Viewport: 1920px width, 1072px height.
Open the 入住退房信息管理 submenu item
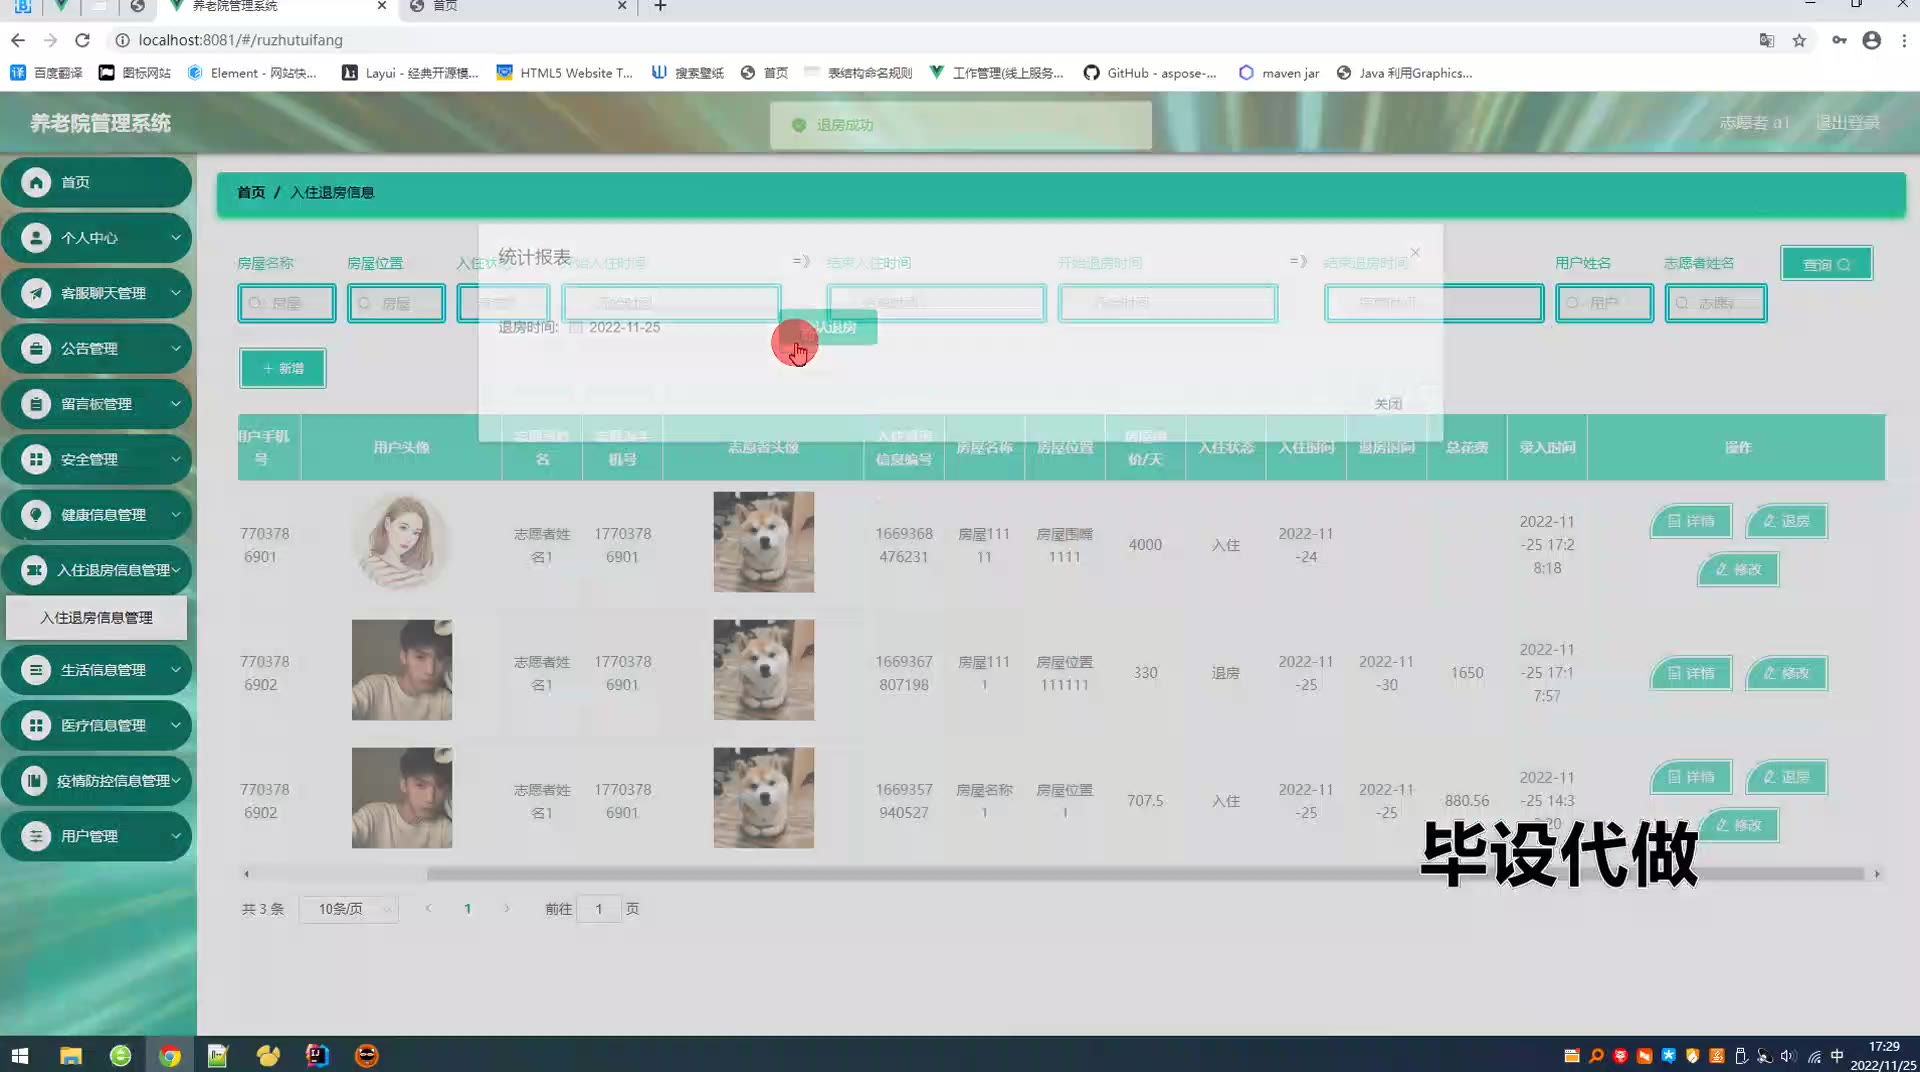coord(96,618)
